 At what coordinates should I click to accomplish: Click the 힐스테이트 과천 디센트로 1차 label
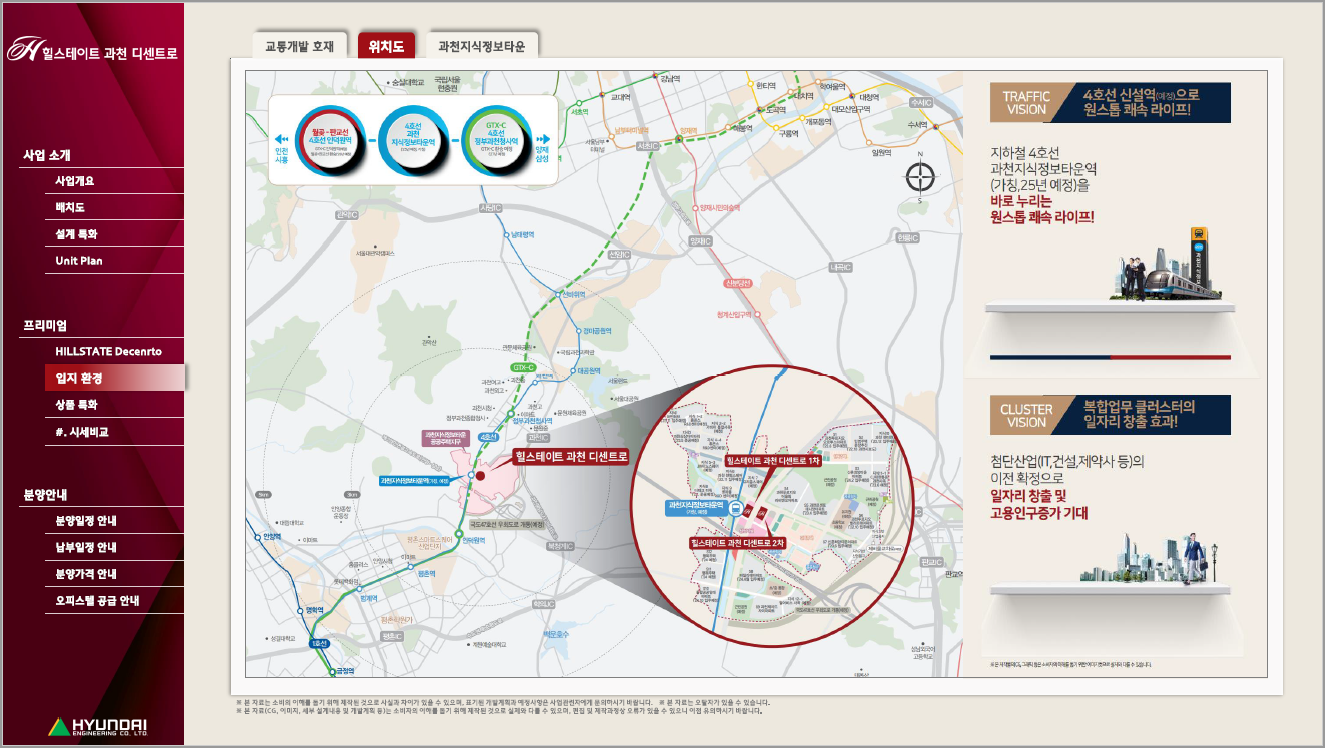(772, 460)
